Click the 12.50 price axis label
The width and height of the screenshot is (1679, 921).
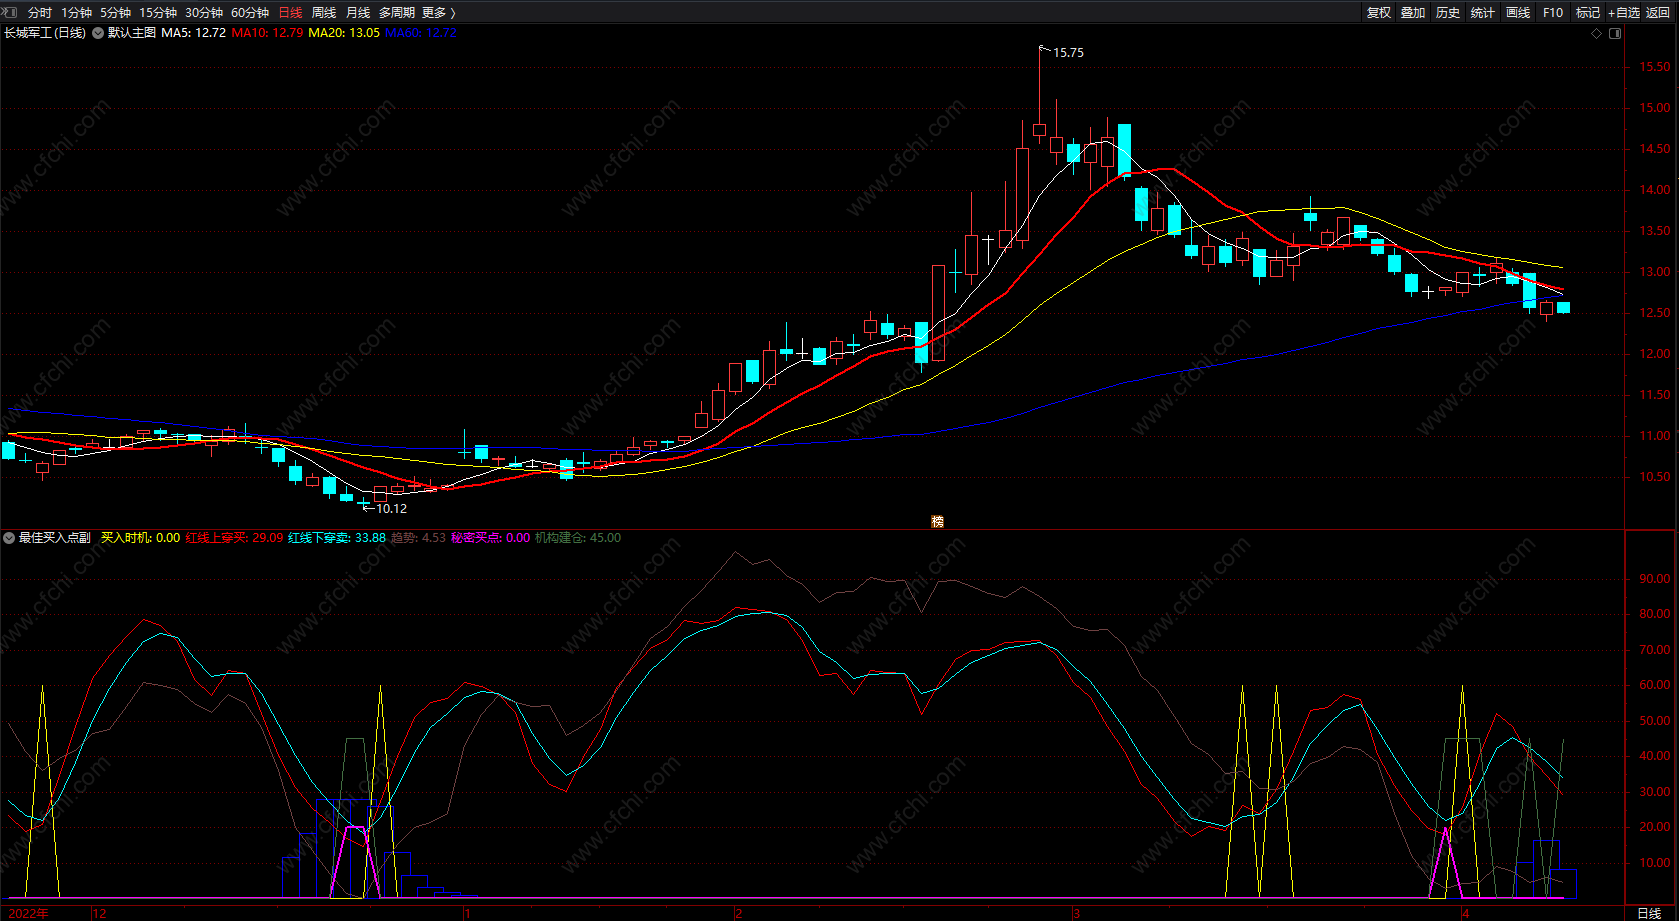1654,313
